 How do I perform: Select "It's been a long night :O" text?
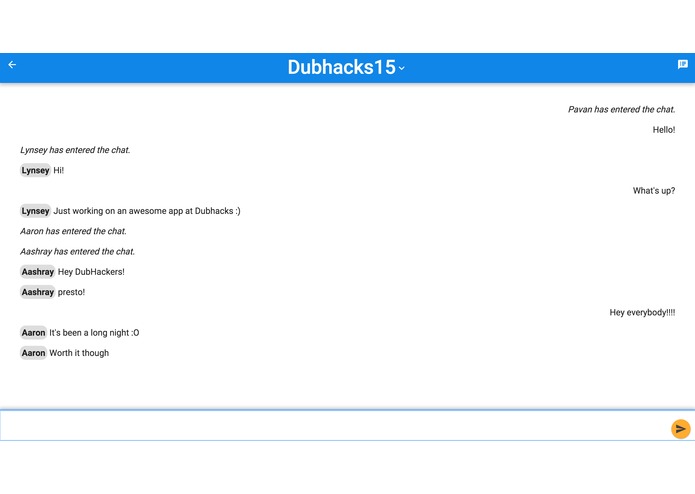pos(94,333)
